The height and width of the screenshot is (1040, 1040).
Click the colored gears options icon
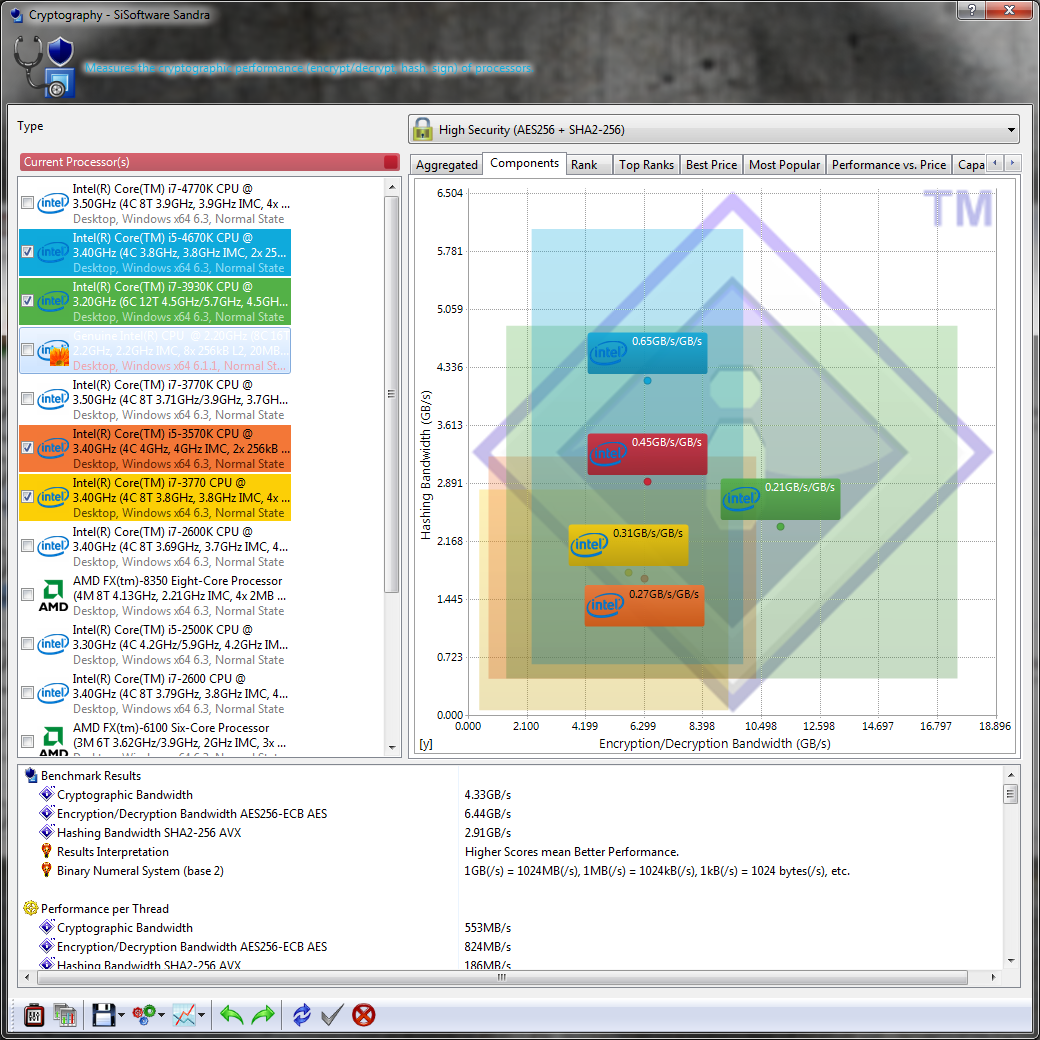click(x=145, y=1015)
